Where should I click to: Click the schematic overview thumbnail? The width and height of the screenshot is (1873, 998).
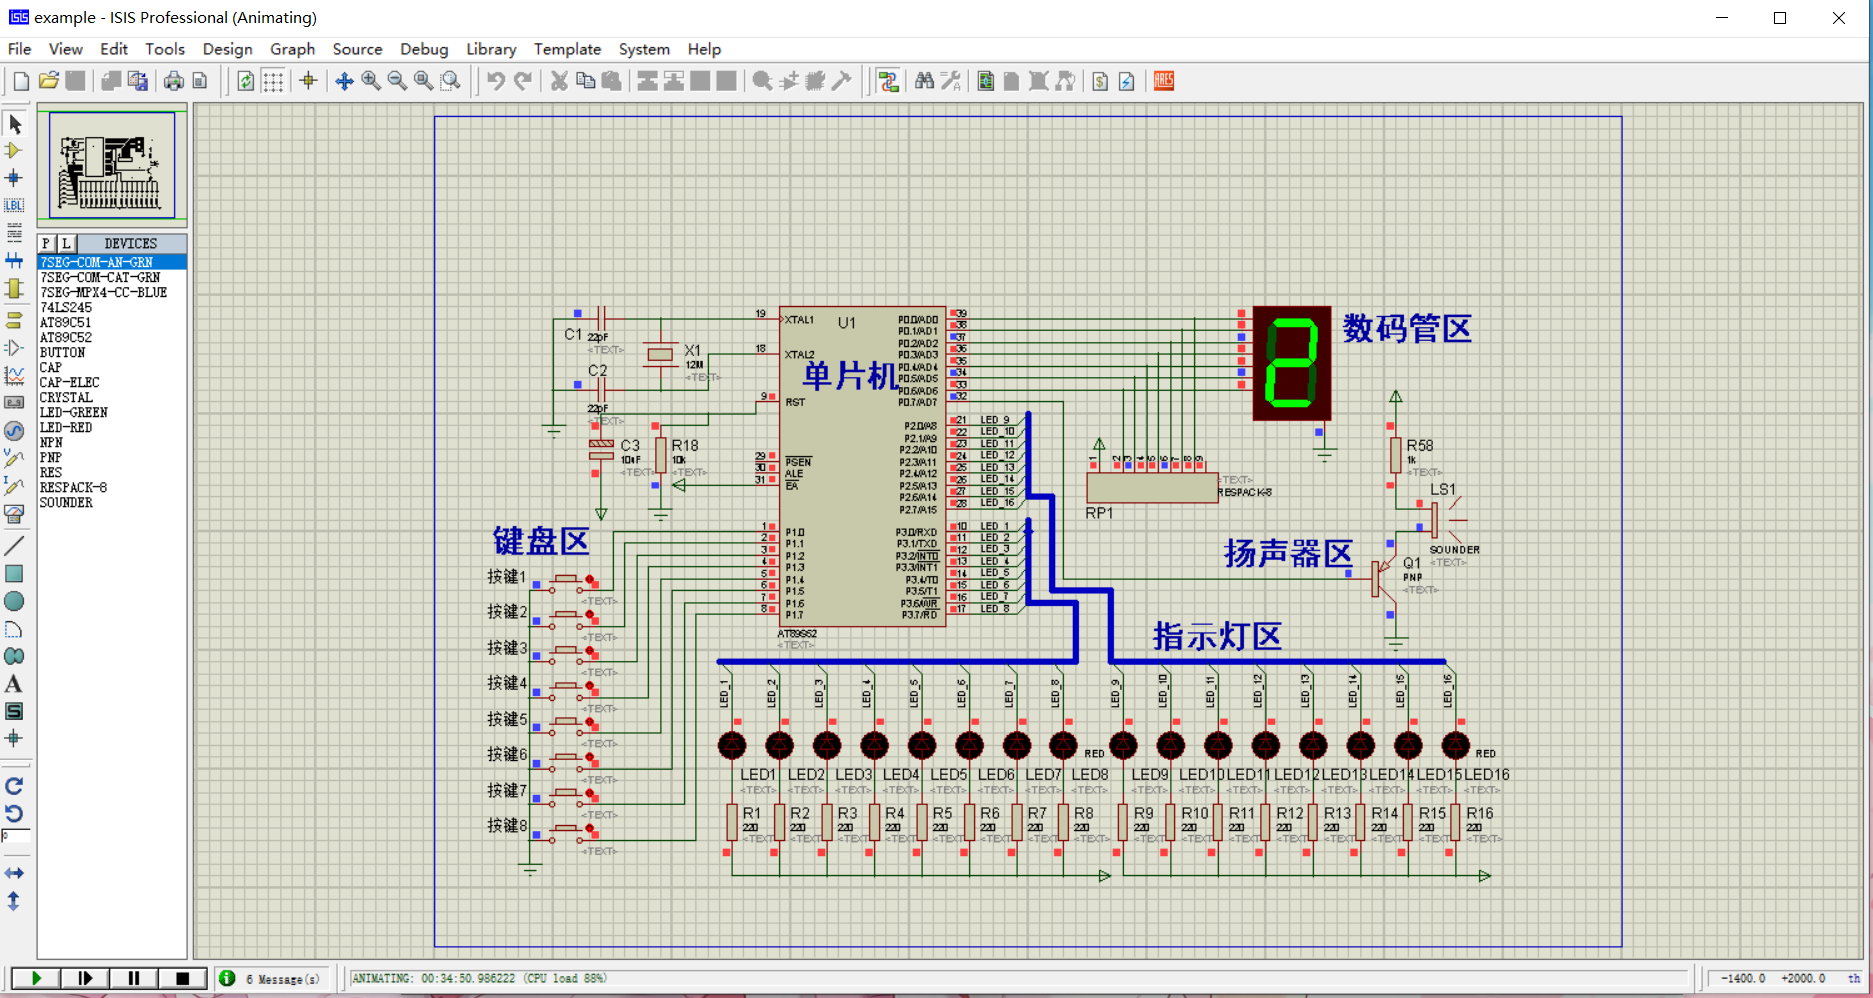click(112, 165)
